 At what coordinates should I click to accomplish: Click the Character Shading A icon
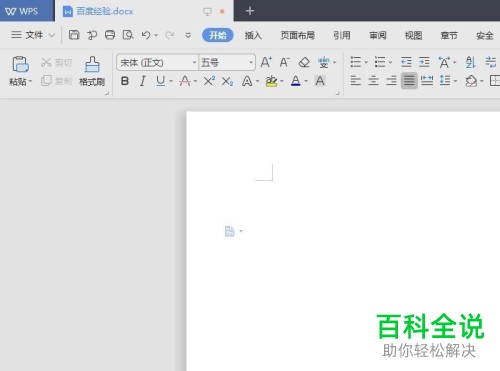click(x=320, y=81)
